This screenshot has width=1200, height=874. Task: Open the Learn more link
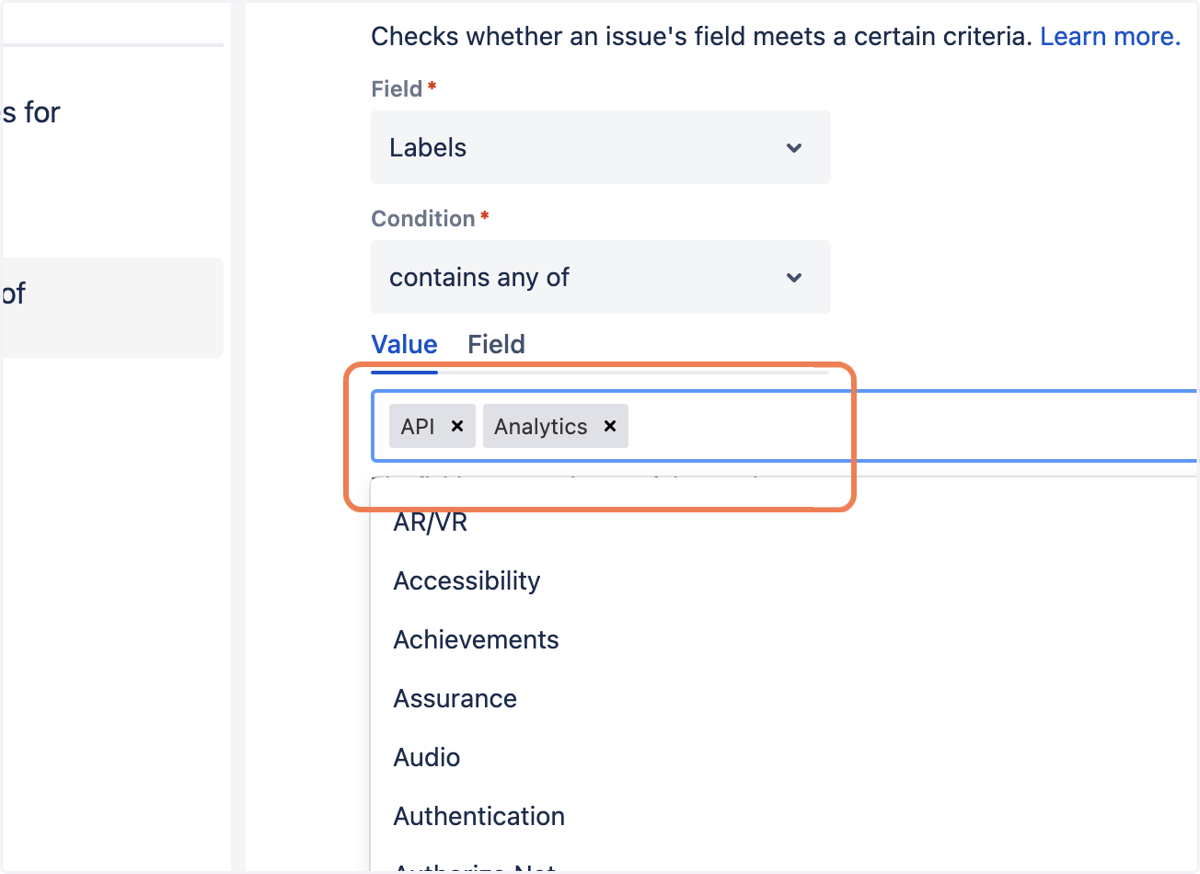(x=1110, y=37)
